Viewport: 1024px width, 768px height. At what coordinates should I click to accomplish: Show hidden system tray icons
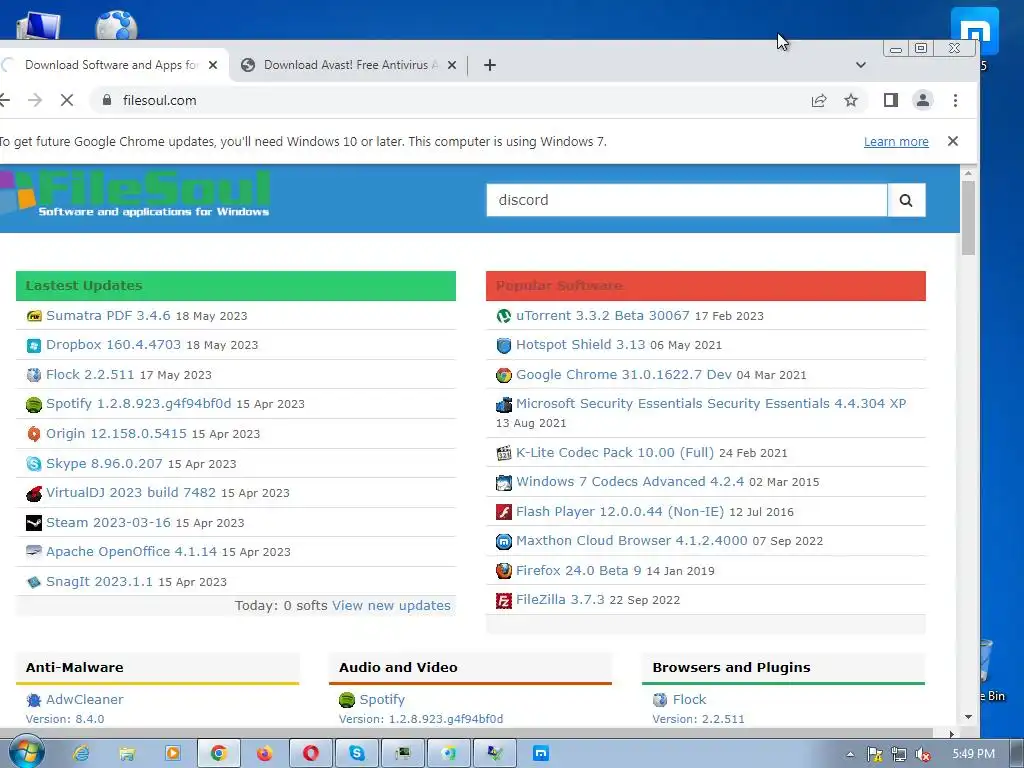pos(850,754)
